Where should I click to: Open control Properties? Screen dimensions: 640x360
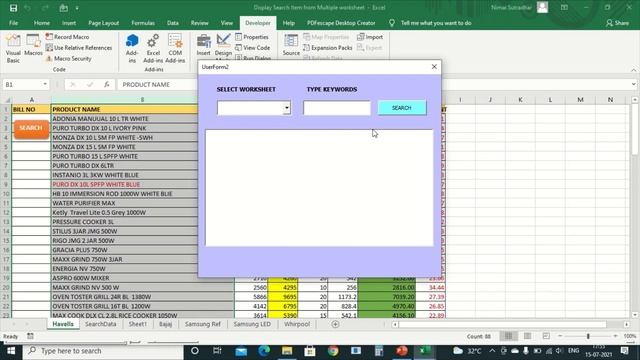[x=252, y=37]
